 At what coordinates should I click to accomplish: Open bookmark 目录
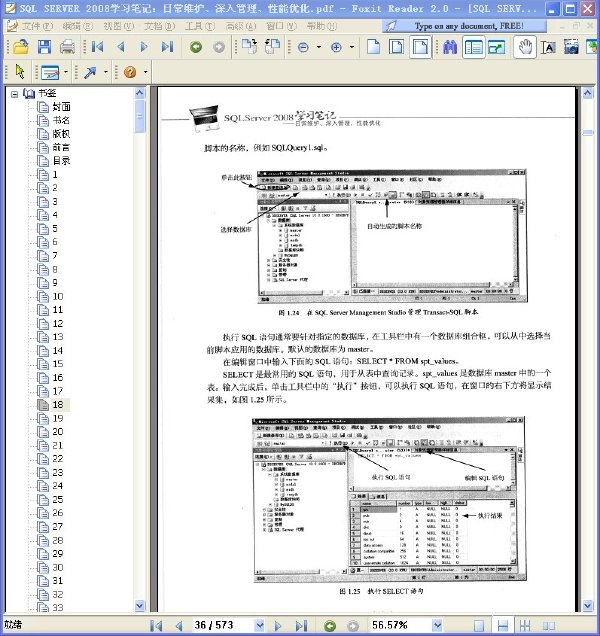pyautogui.click(x=61, y=161)
